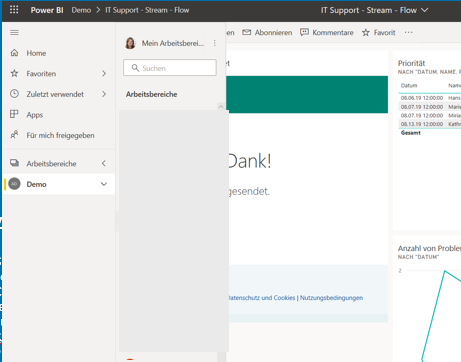Image resolution: width=461 pixels, height=362 pixels.
Task: Collapse the navigation hamburger menu
Action: [x=14, y=32]
